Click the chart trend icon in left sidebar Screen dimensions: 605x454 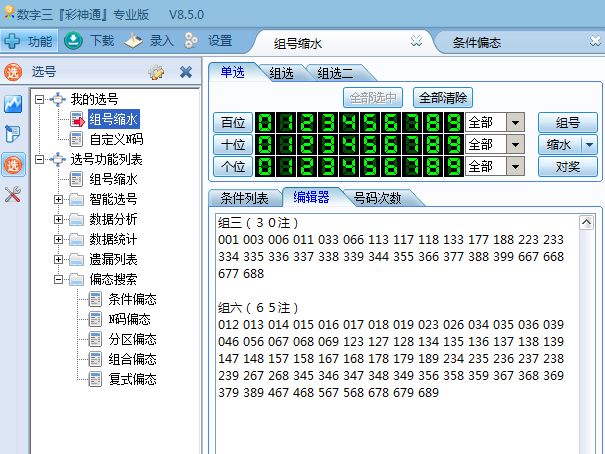click(14, 104)
